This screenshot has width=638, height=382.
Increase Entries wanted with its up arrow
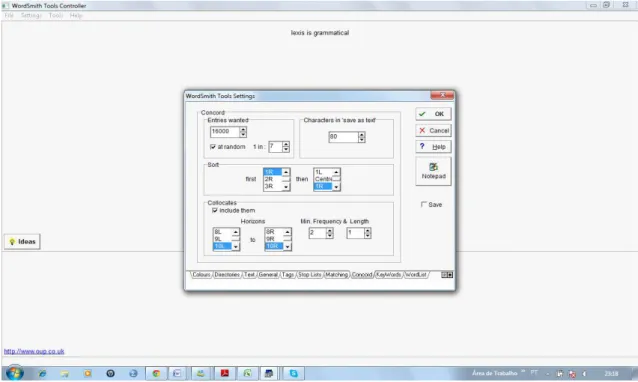coord(243,129)
